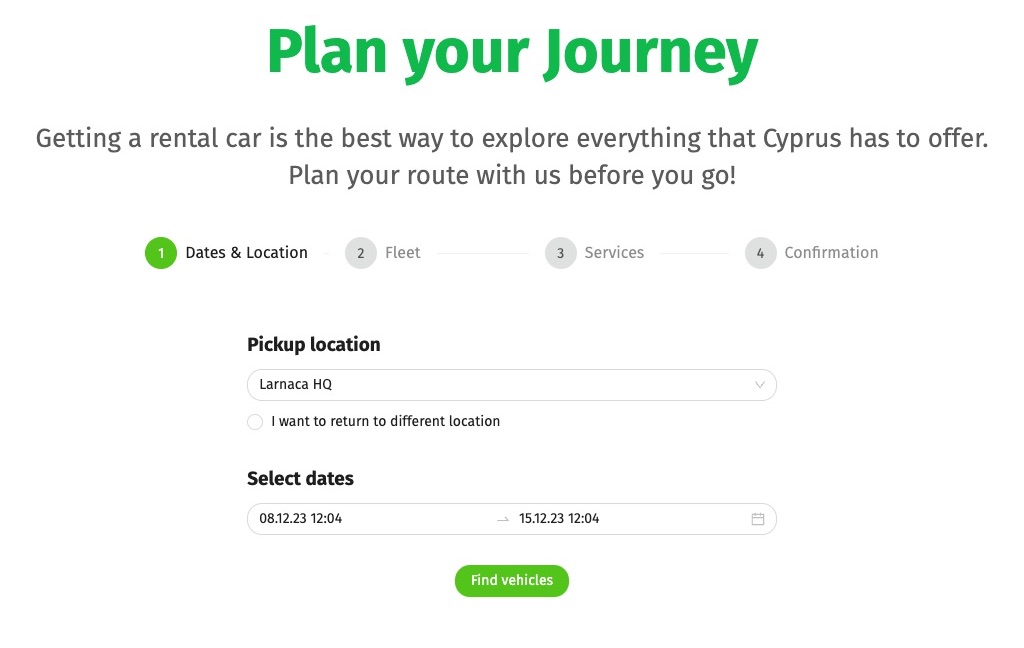Click the step 4 number circle
The height and width of the screenshot is (648, 1024).
(x=761, y=253)
